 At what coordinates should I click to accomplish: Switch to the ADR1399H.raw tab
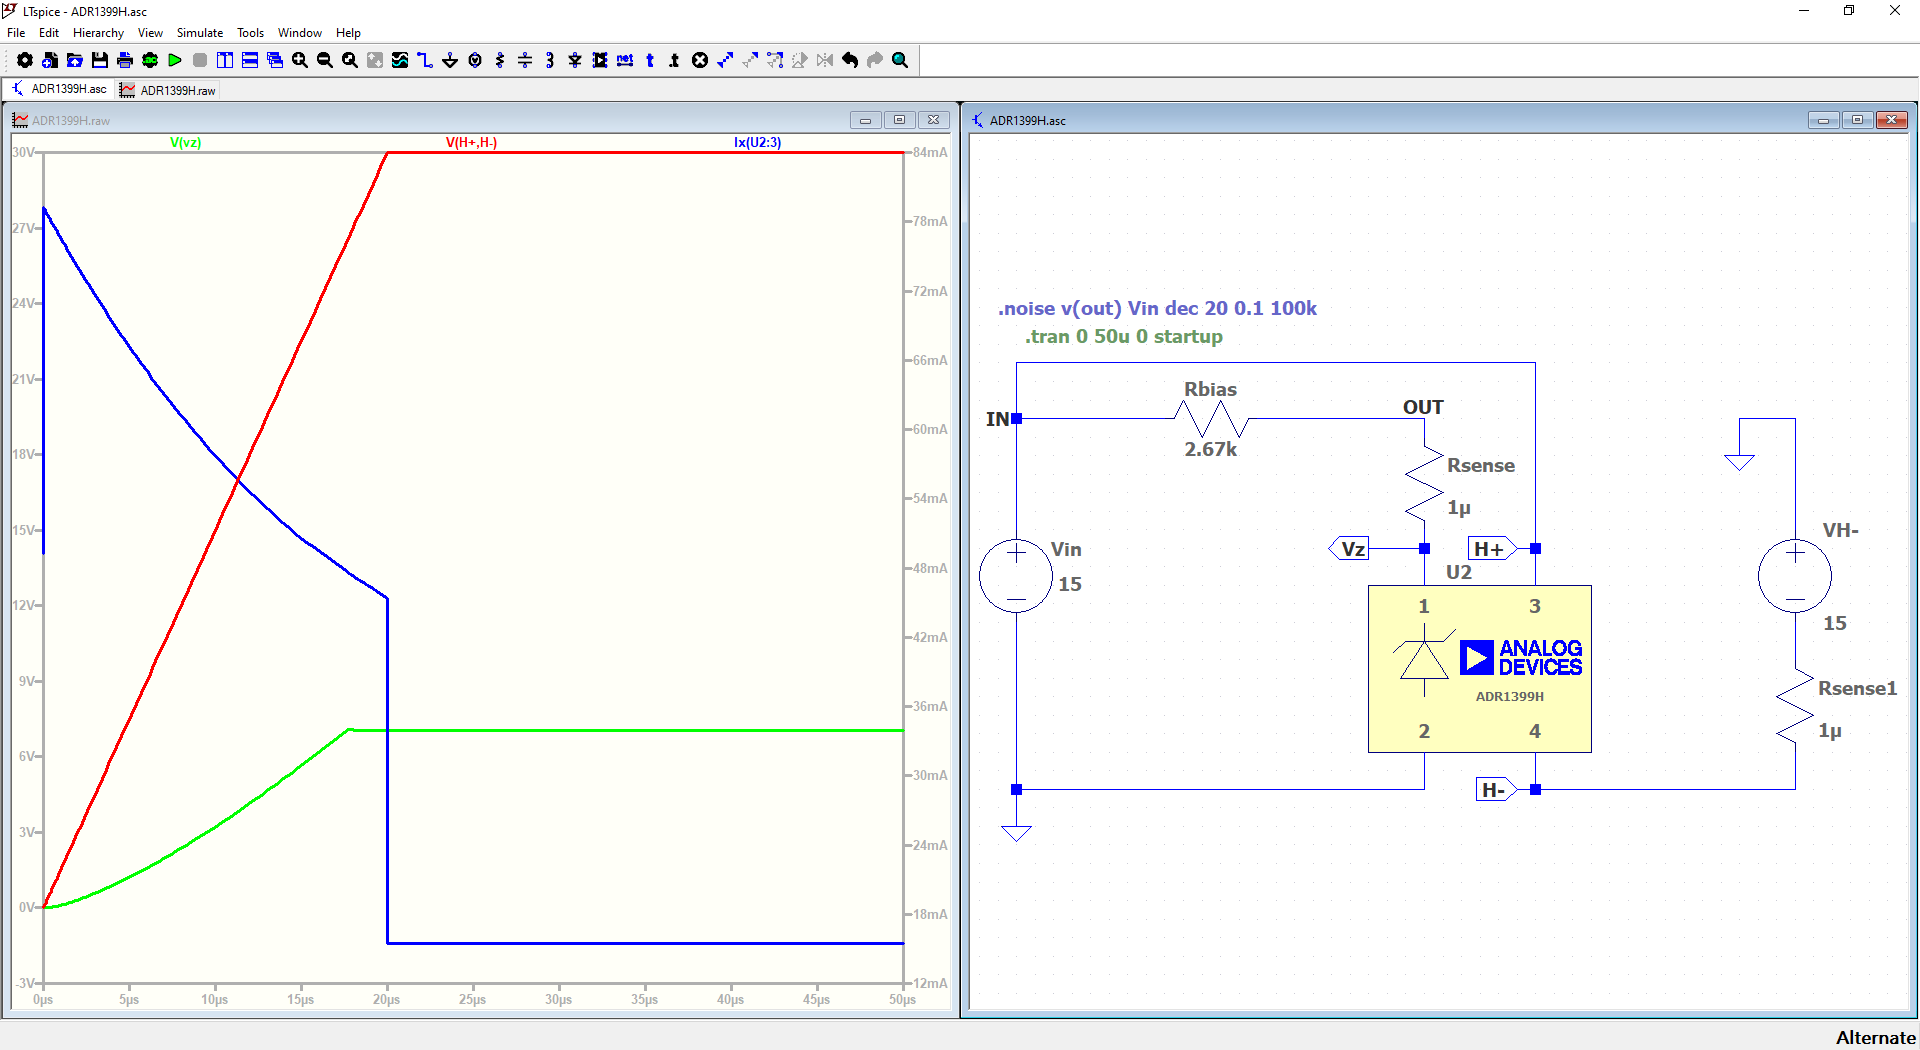[x=168, y=90]
